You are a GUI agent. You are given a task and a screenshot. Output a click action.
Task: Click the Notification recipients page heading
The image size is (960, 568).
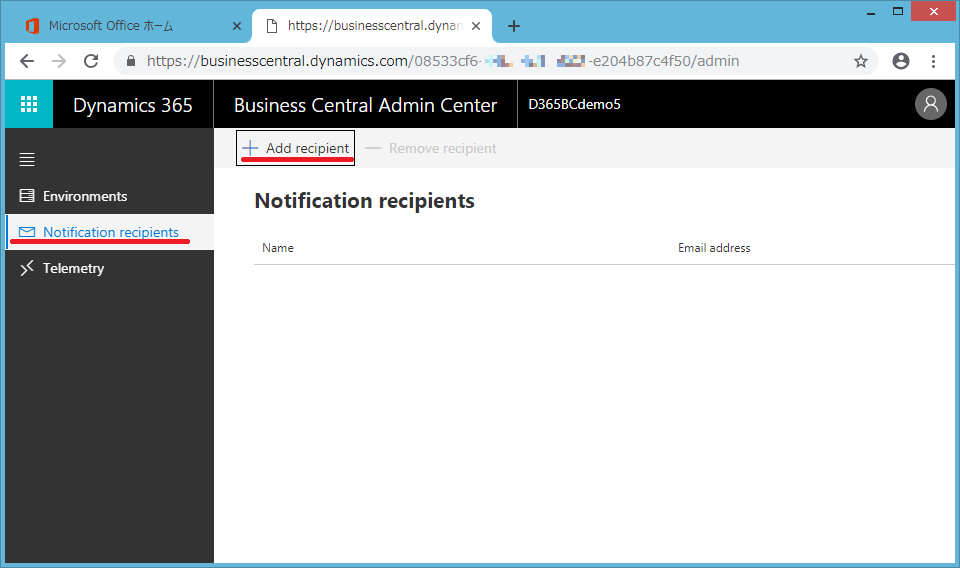tap(365, 201)
